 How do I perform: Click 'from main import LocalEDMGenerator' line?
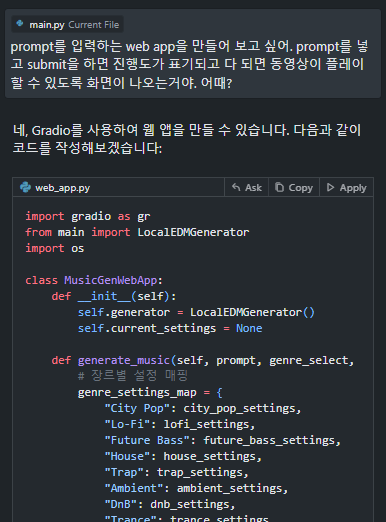point(137,232)
